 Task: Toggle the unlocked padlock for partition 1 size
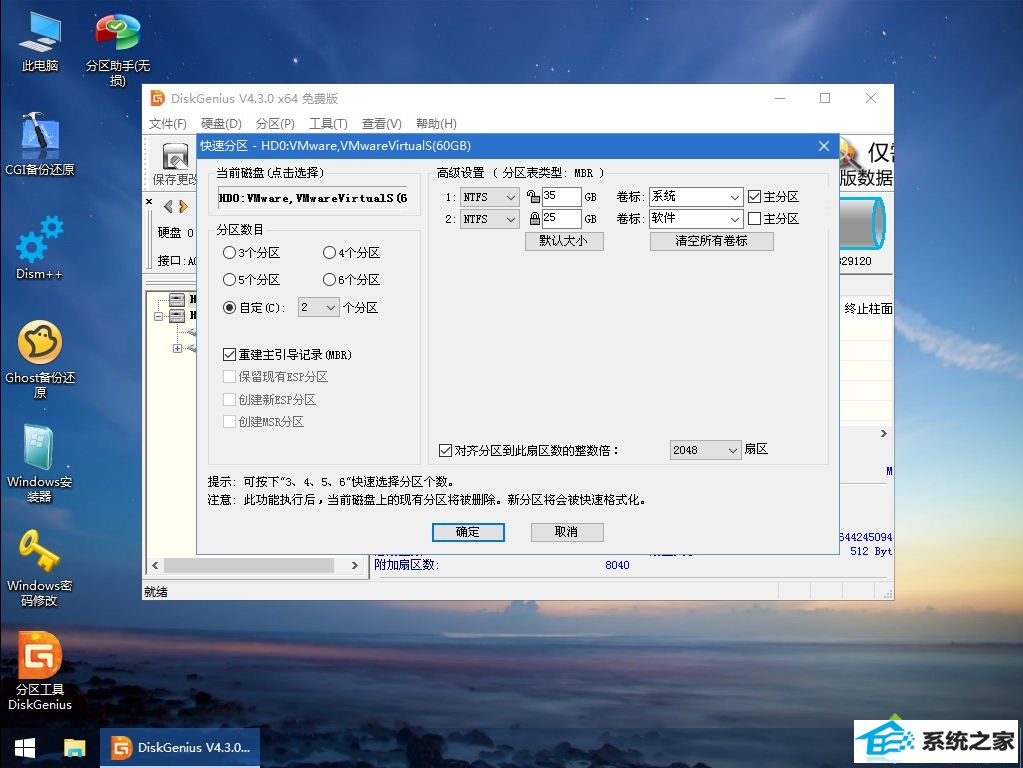click(533, 196)
